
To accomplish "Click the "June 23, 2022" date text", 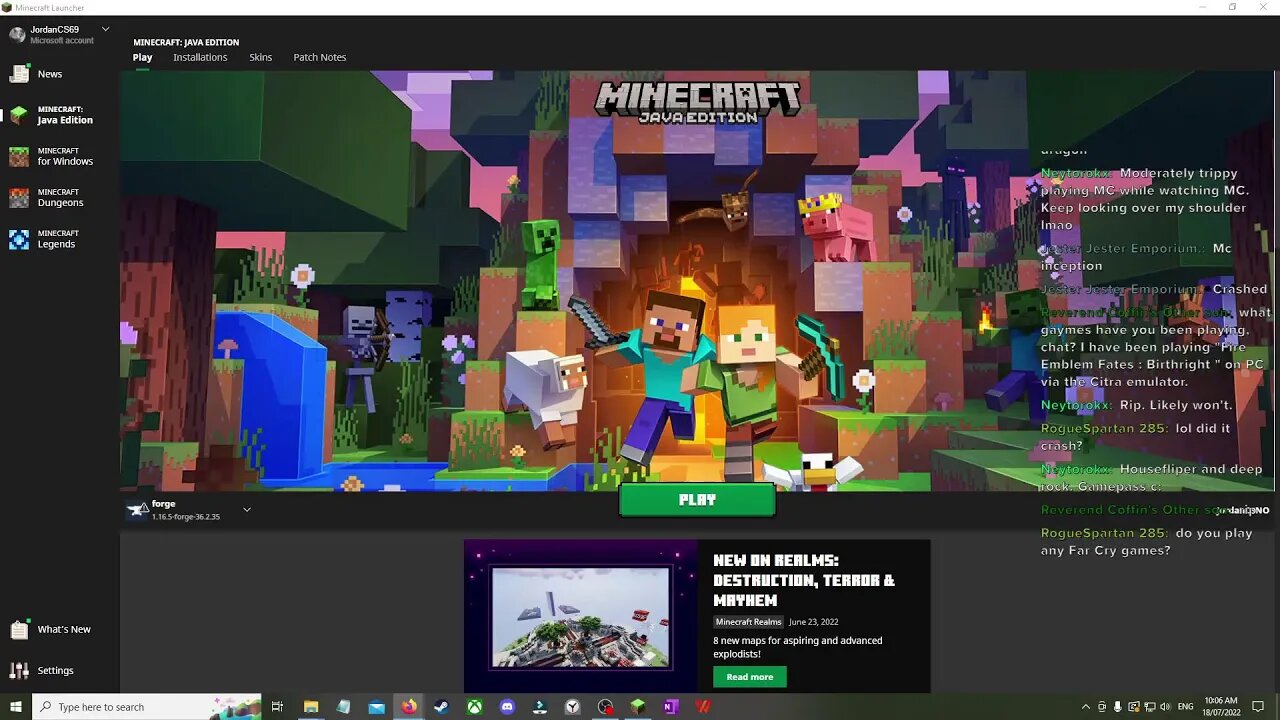I will point(813,622).
